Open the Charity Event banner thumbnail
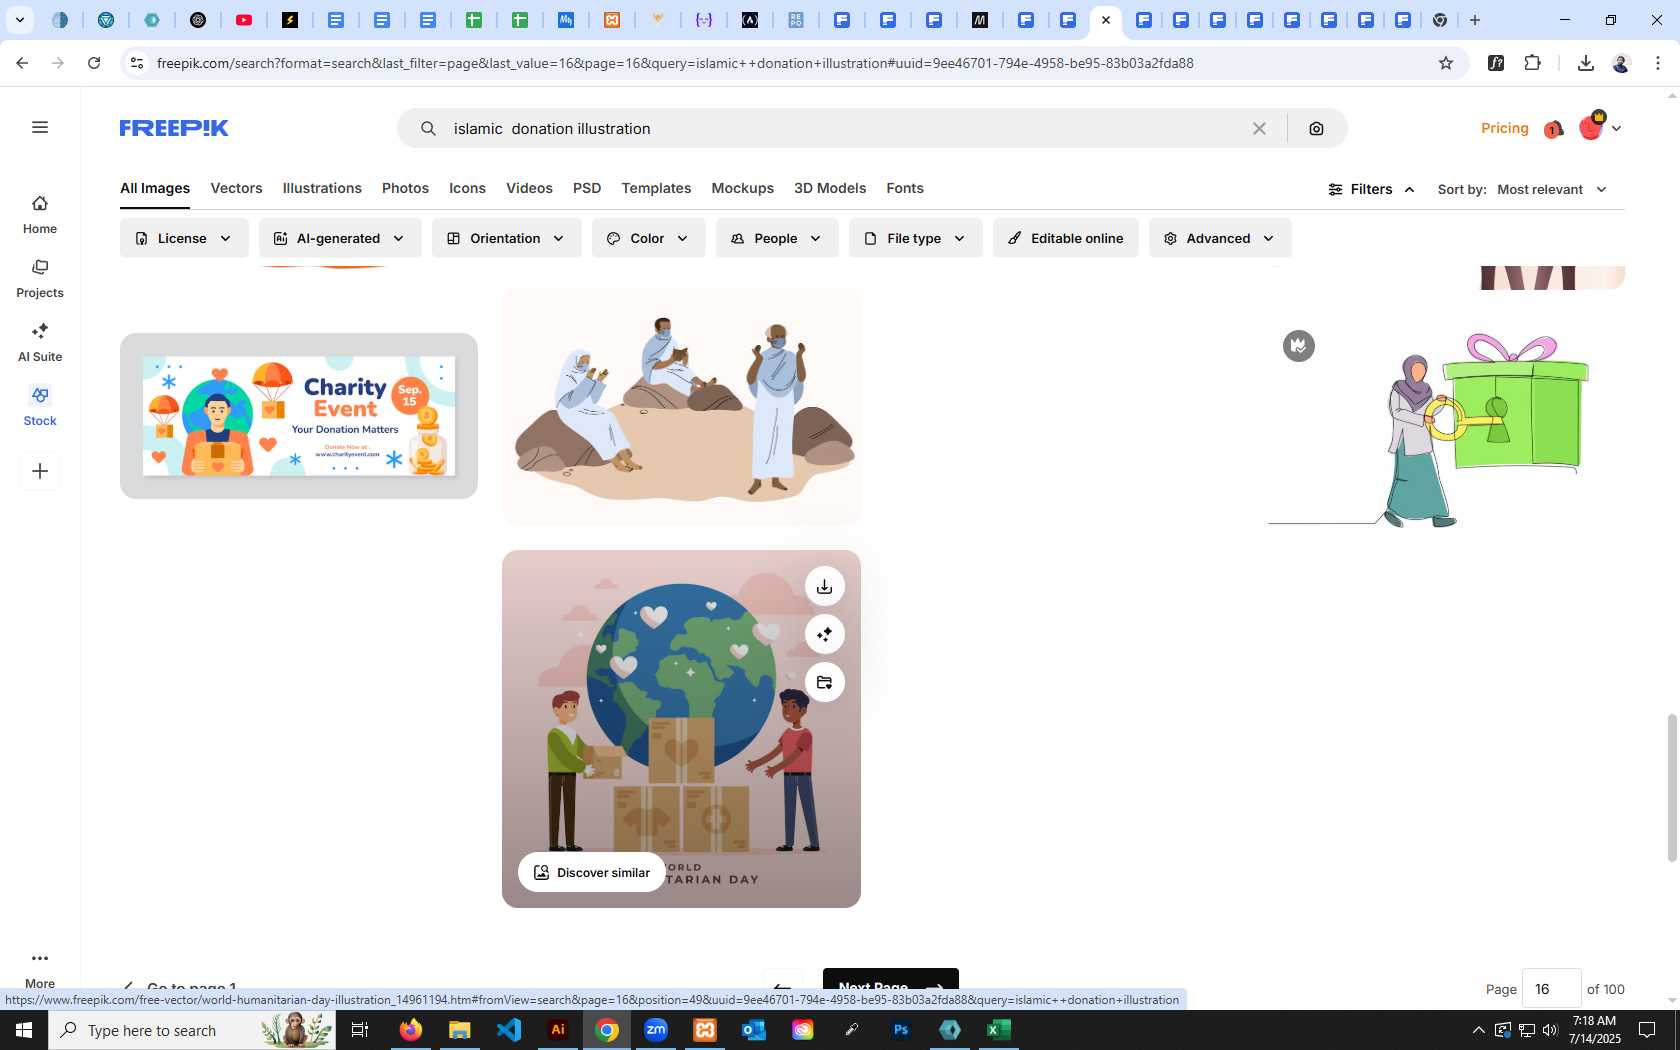Image resolution: width=1680 pixels, height=1050 pixels. 299,416
